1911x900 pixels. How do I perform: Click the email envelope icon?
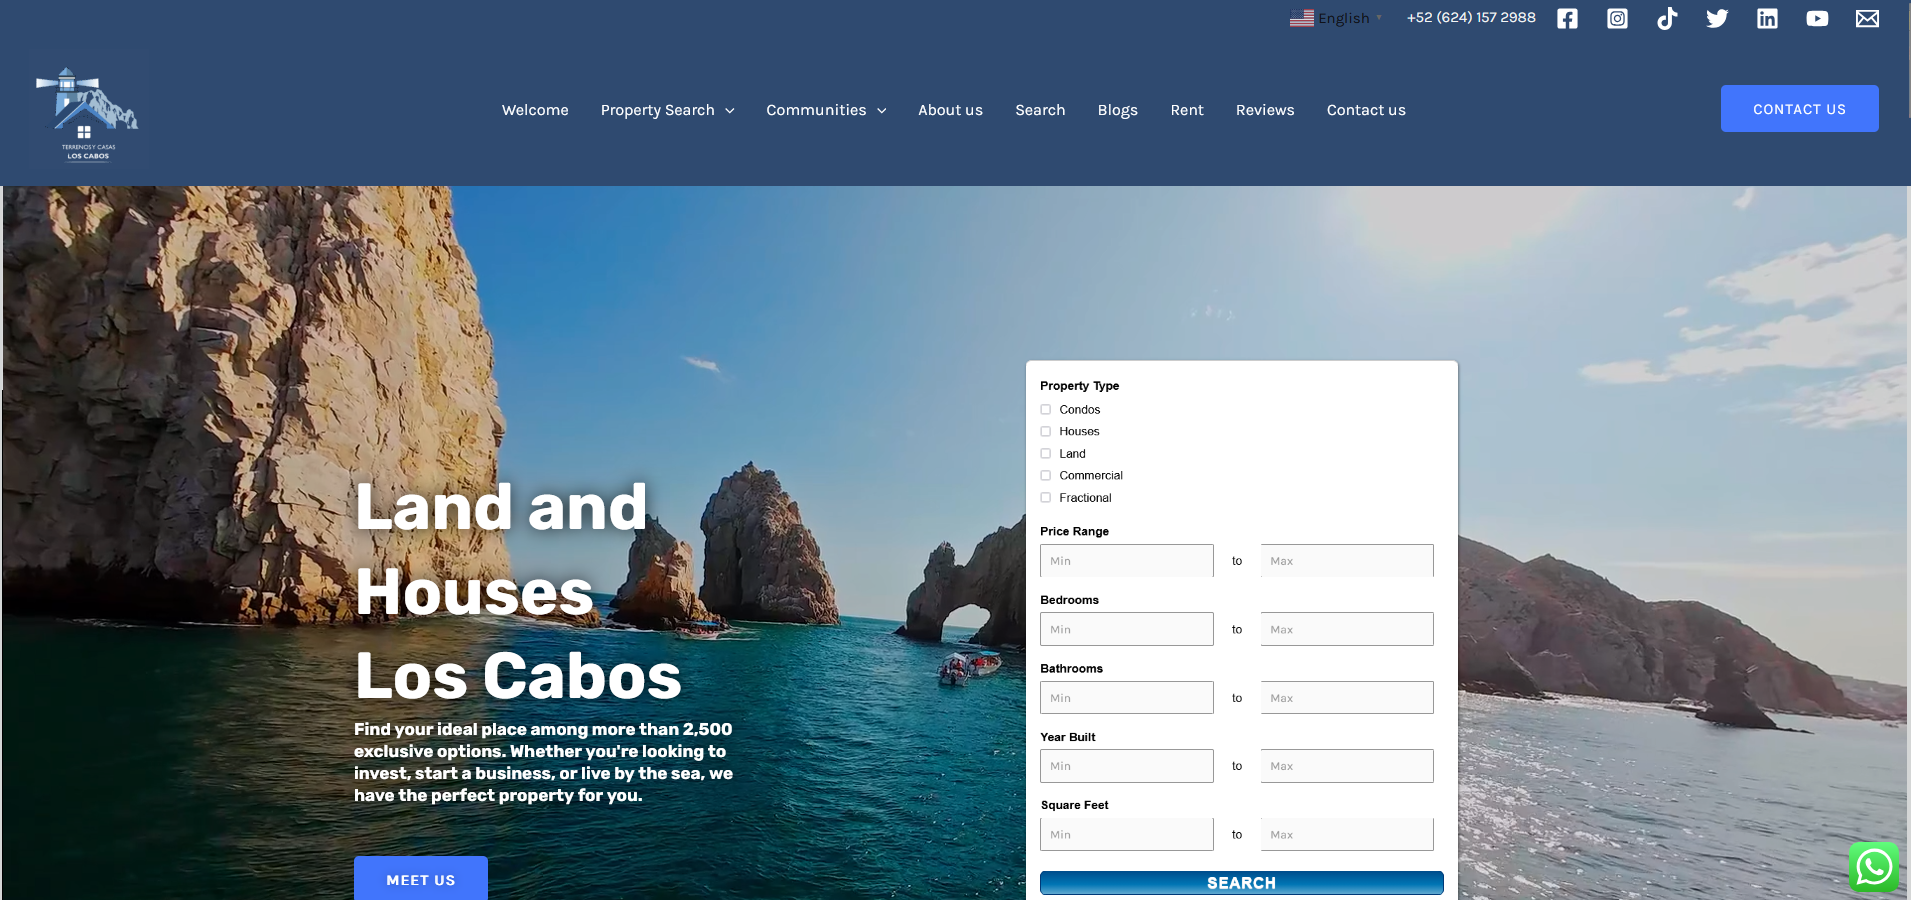pyautogui.click(x=1867, y=19)
